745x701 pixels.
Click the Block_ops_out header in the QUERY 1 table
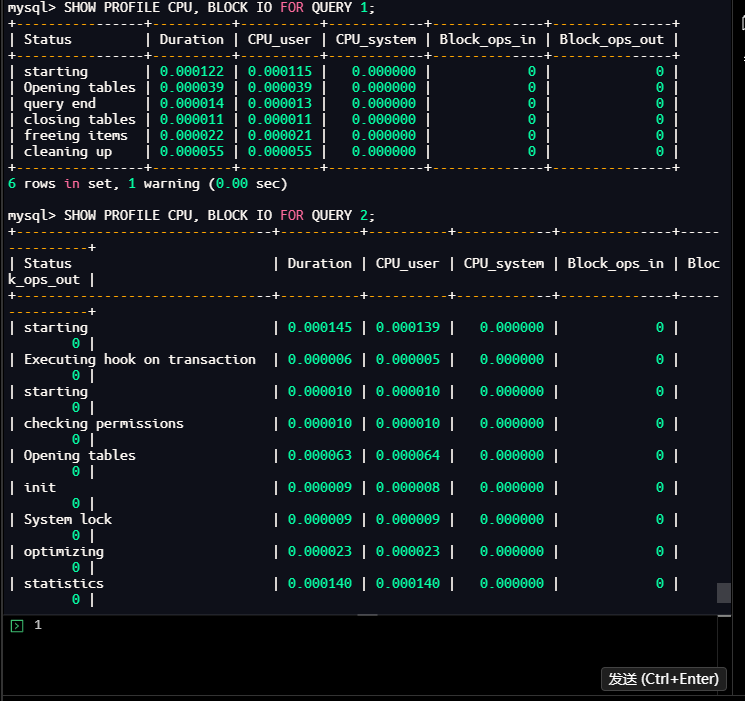point(611,39)
